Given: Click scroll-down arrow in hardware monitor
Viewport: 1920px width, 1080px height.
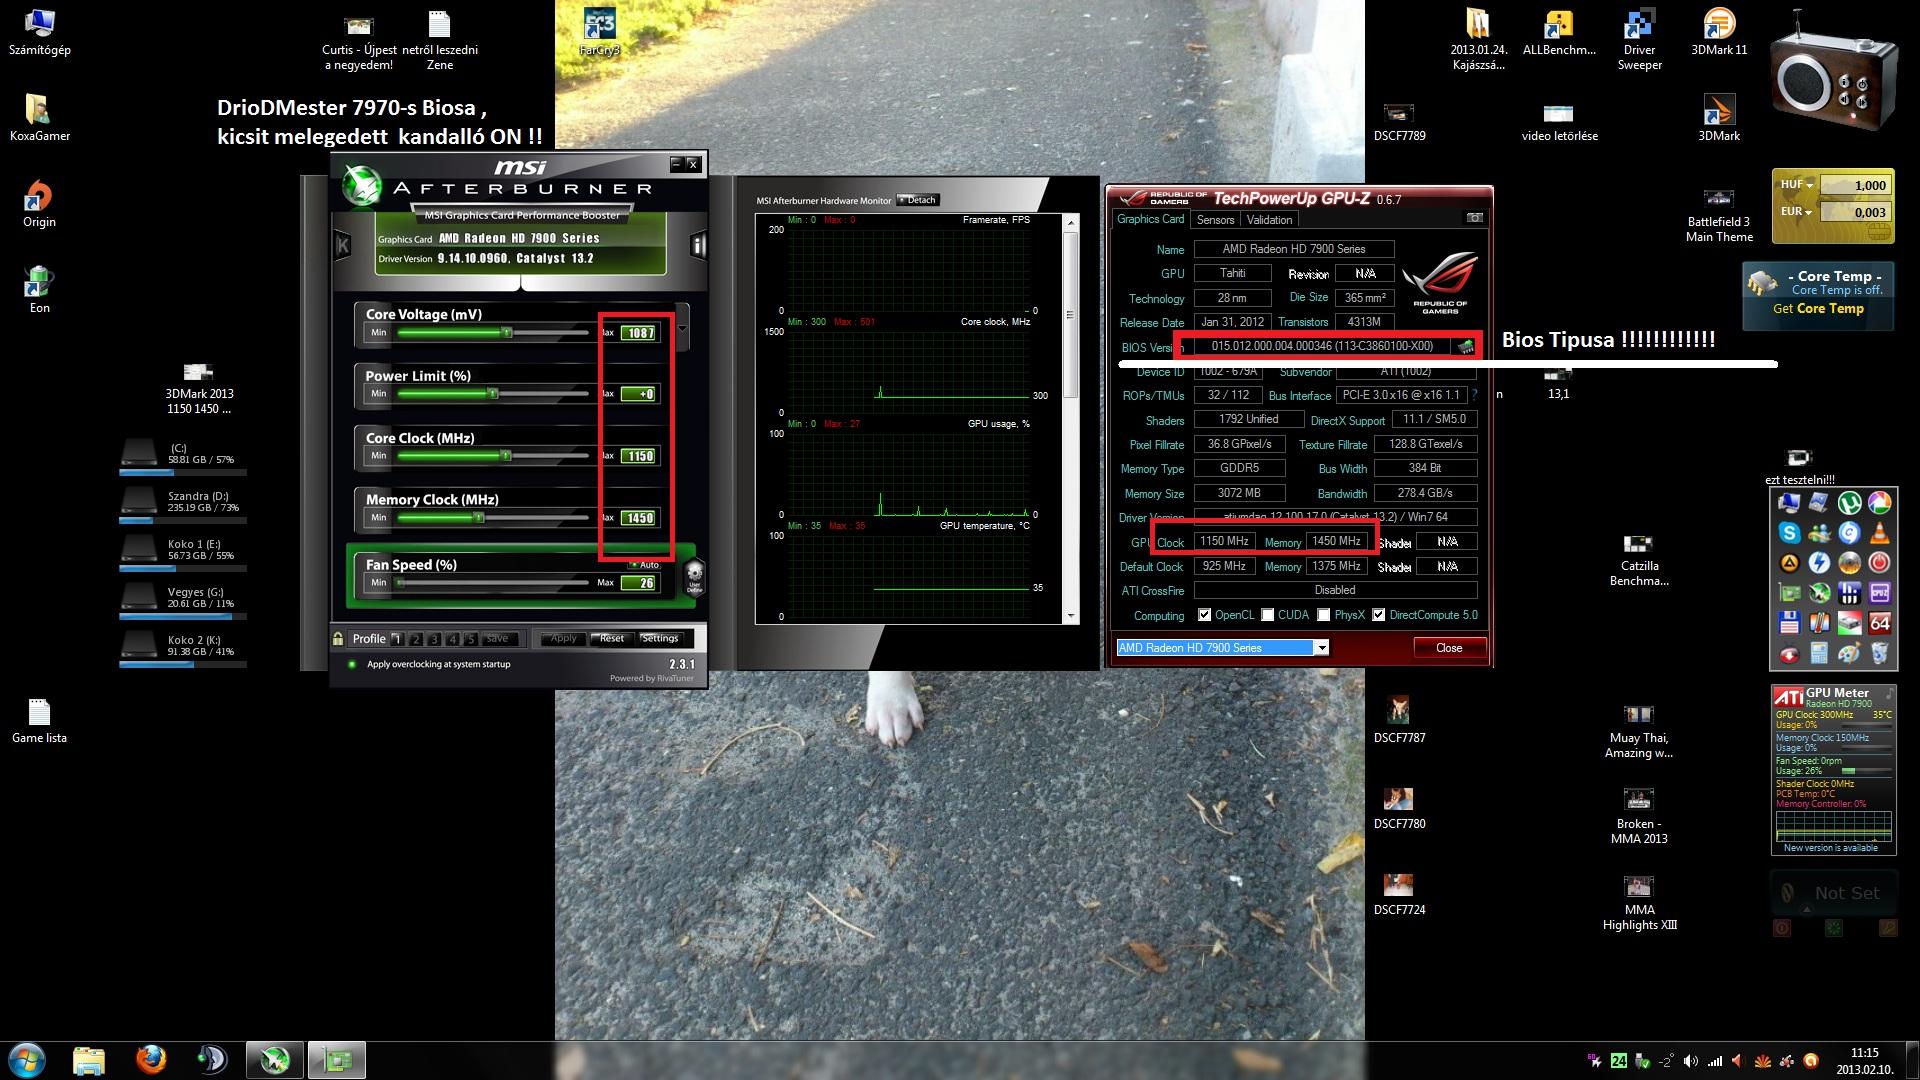Looking at the screenshot, I should (1072, 616).
